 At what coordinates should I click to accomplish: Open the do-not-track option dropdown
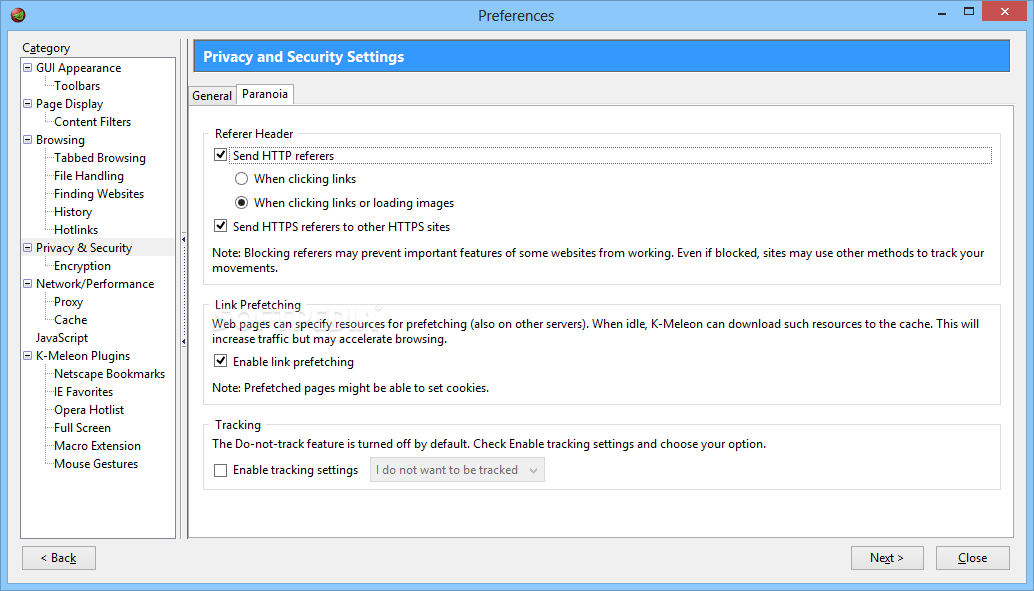tap(457, 470)
